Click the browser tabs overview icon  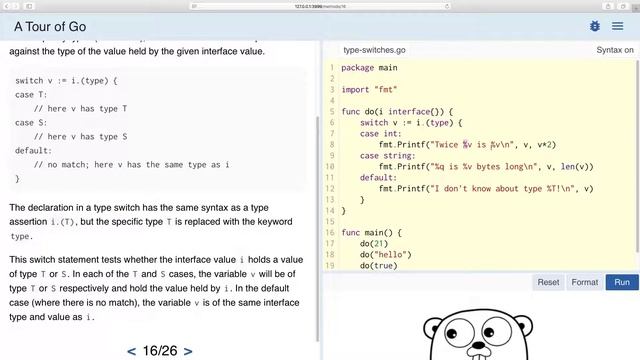(623, 6)
